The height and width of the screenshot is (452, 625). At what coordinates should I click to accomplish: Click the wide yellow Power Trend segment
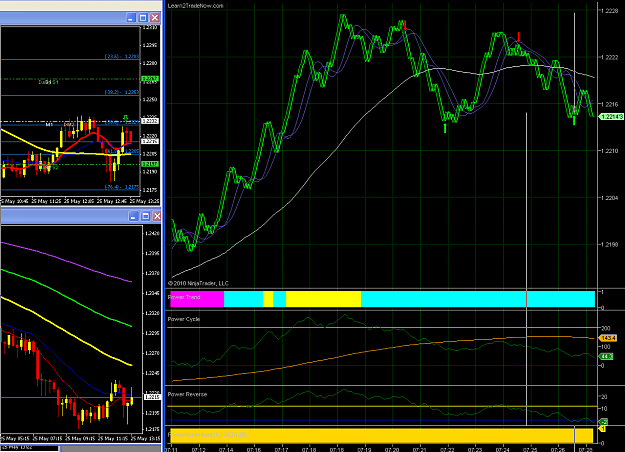coord(323,299)
